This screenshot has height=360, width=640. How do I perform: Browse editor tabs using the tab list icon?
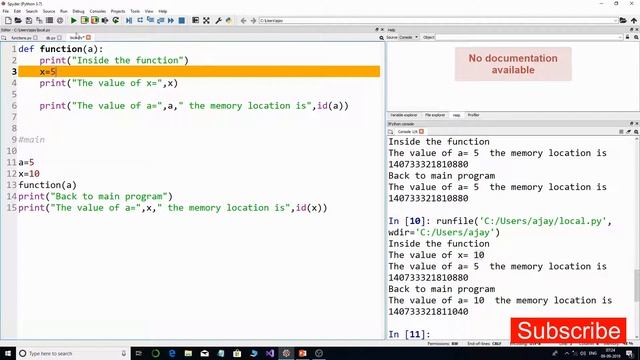tap(4, 38)
